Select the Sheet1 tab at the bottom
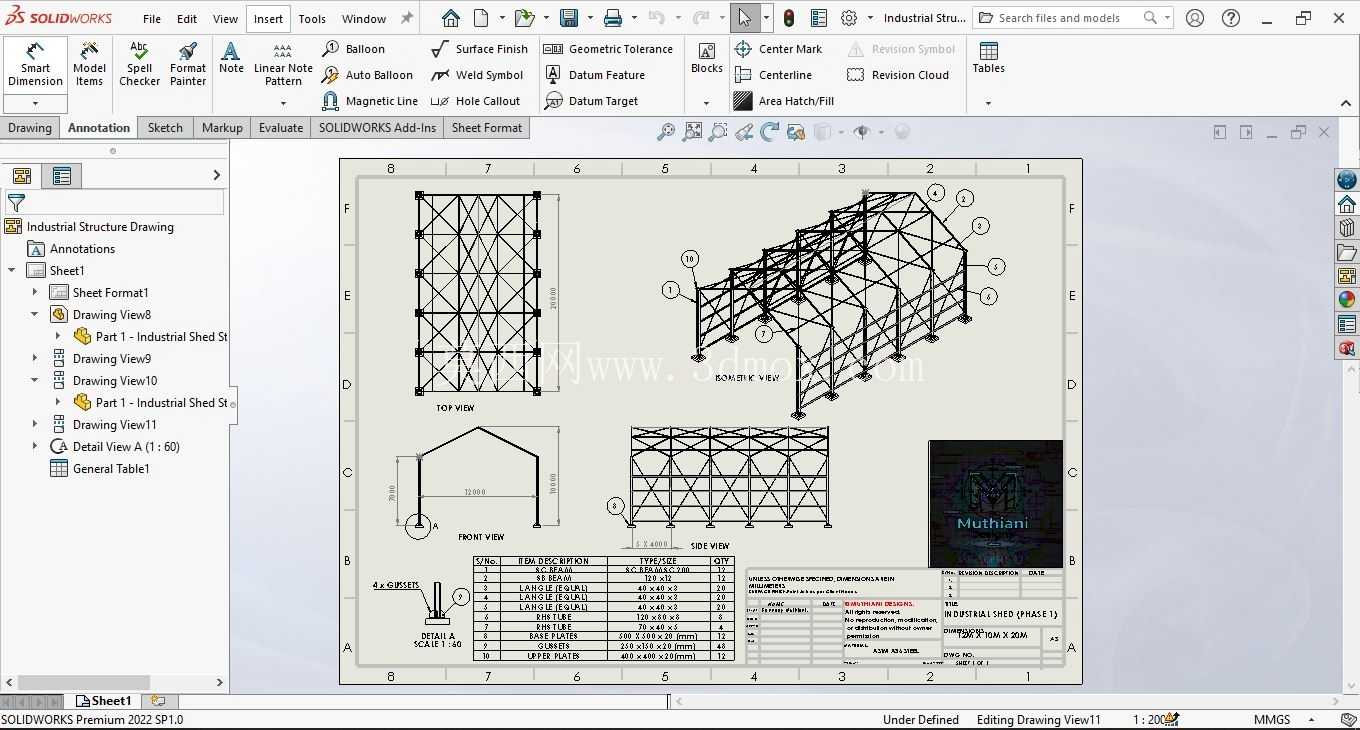The width and height of the screenshot is (1360, 730). tap(104, 701)
